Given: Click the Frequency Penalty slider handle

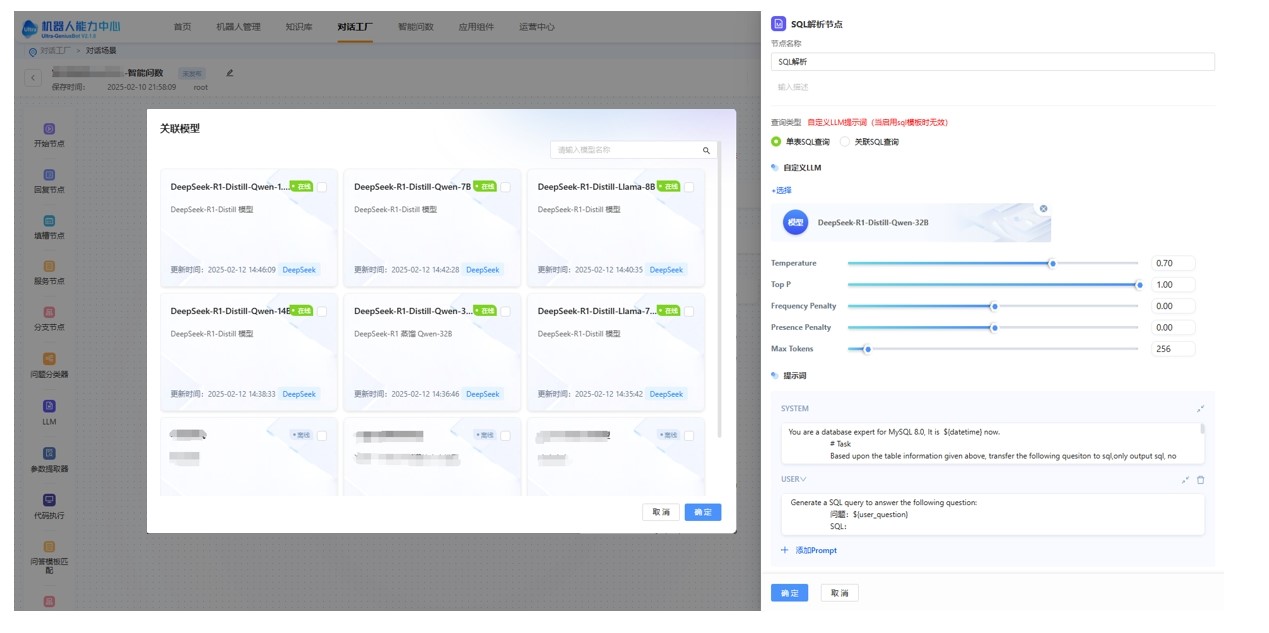Looking at the screenshot, I should tap(994, 306).
